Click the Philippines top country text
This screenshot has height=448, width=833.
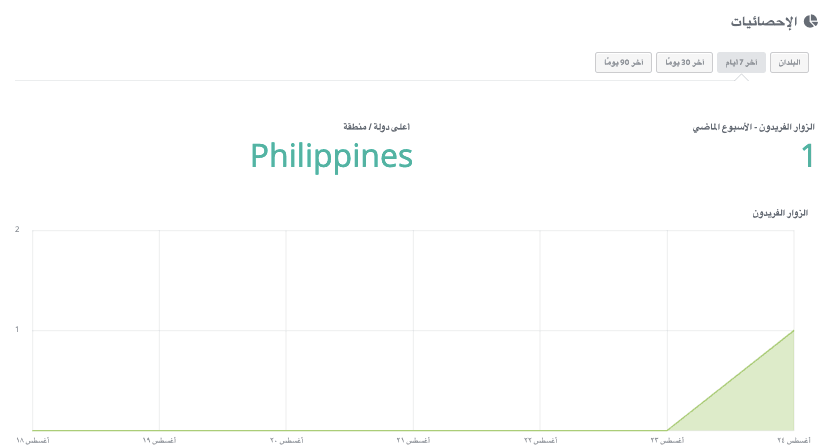pos(332,156)
